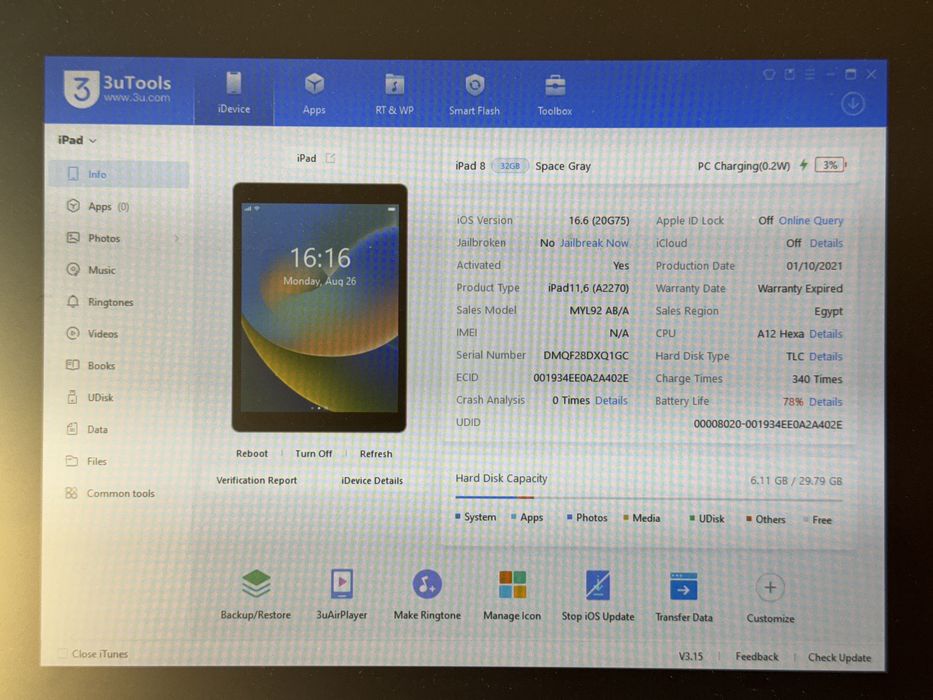Click the Feedback link
Viewport: 933px width, 700px height.
[757, 657]
